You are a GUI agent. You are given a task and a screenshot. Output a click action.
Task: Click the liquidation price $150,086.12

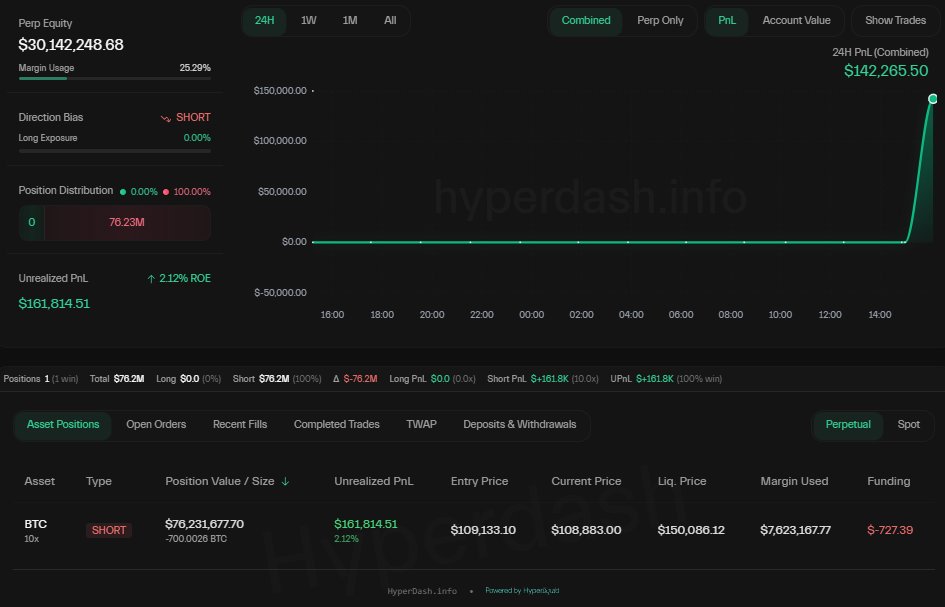coord(691,530)
